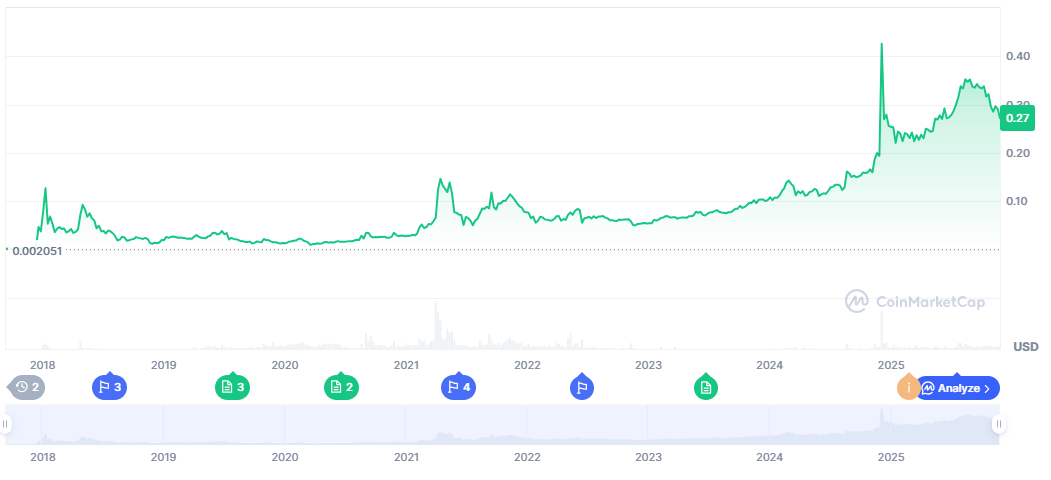The image size is (1051, 480).
Task: Click the USD currency label
Action: coord(1026,347)
